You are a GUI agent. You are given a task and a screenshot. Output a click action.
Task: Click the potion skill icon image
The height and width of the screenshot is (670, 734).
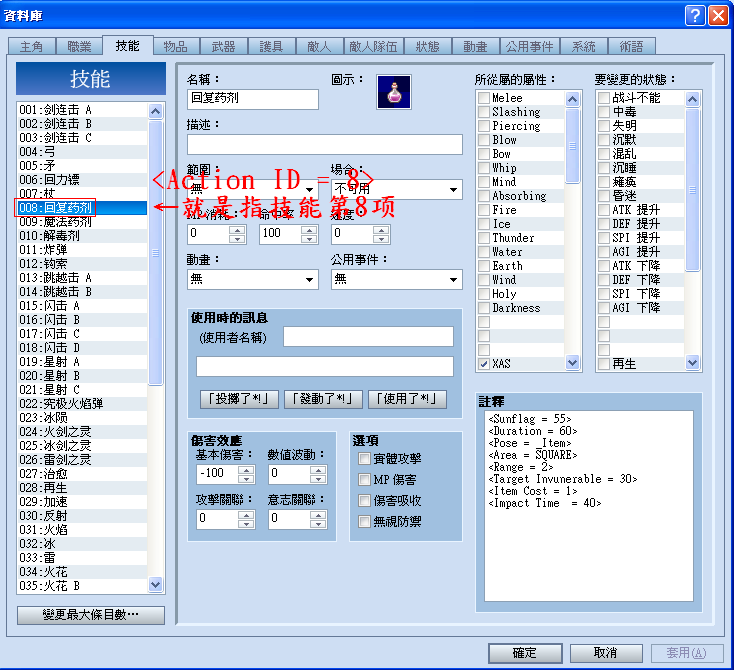coord(394,92)
